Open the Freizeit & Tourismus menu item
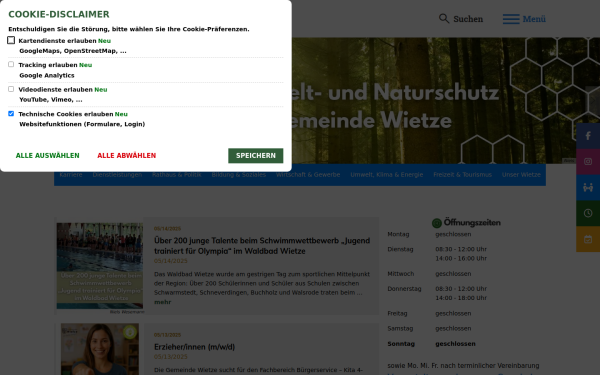The image size is (600, 375). [462, 174]
